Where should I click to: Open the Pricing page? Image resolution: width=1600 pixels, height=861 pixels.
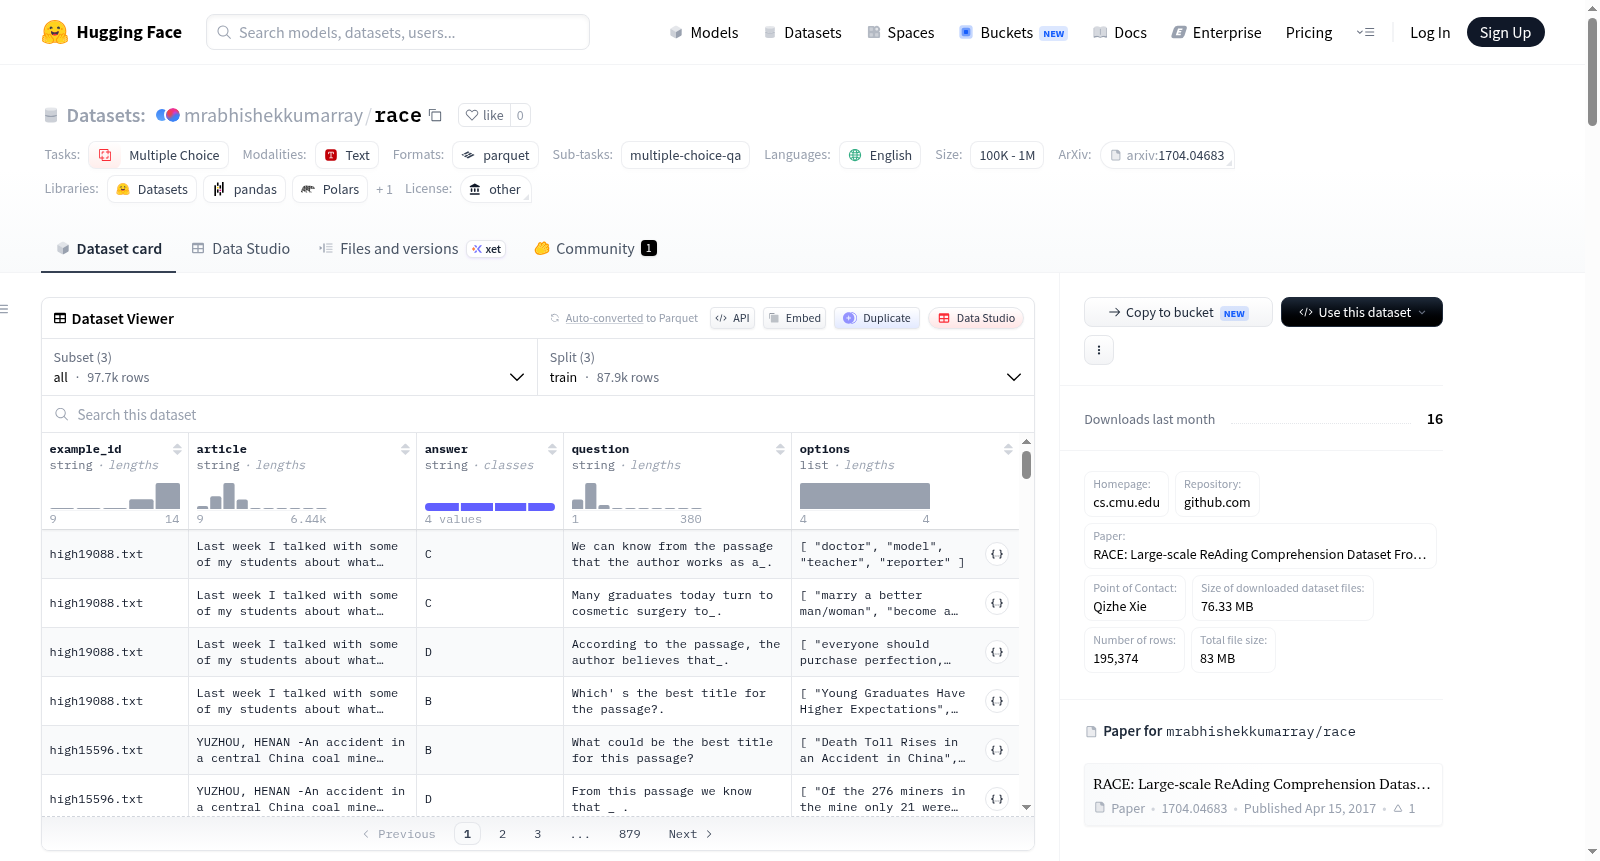[x=1309, y=32]
